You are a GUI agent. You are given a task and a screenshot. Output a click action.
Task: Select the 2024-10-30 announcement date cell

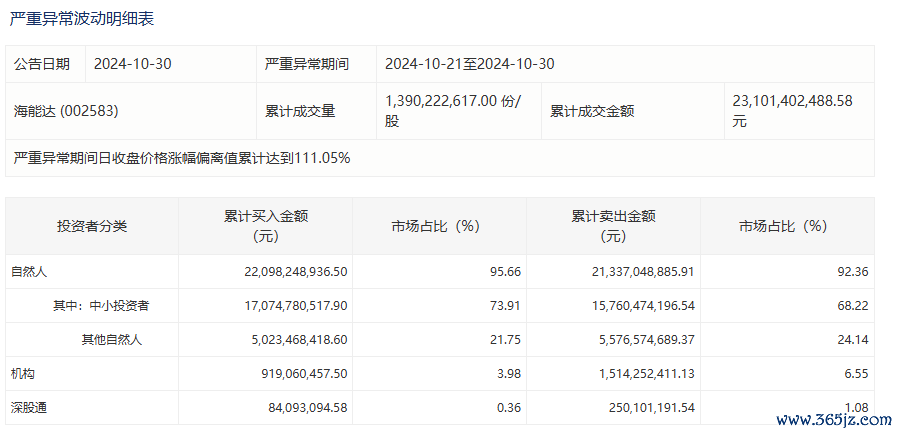[x=132, y=64]
